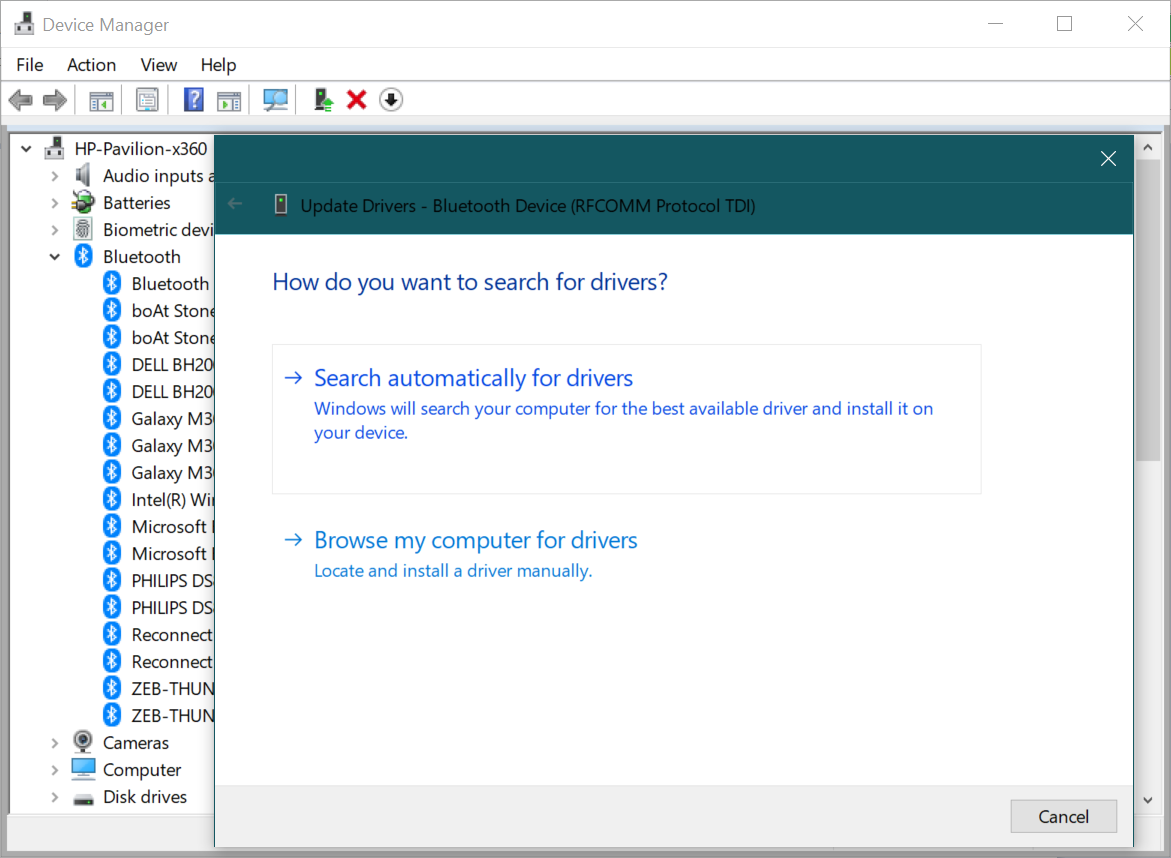Click the Cancel button

point(1063,816)
